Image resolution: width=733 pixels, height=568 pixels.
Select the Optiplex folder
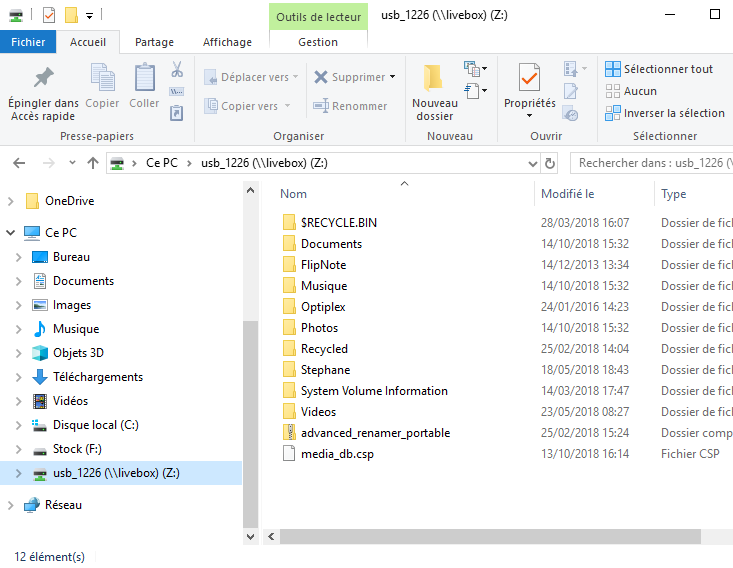click(x=323, y=307)
